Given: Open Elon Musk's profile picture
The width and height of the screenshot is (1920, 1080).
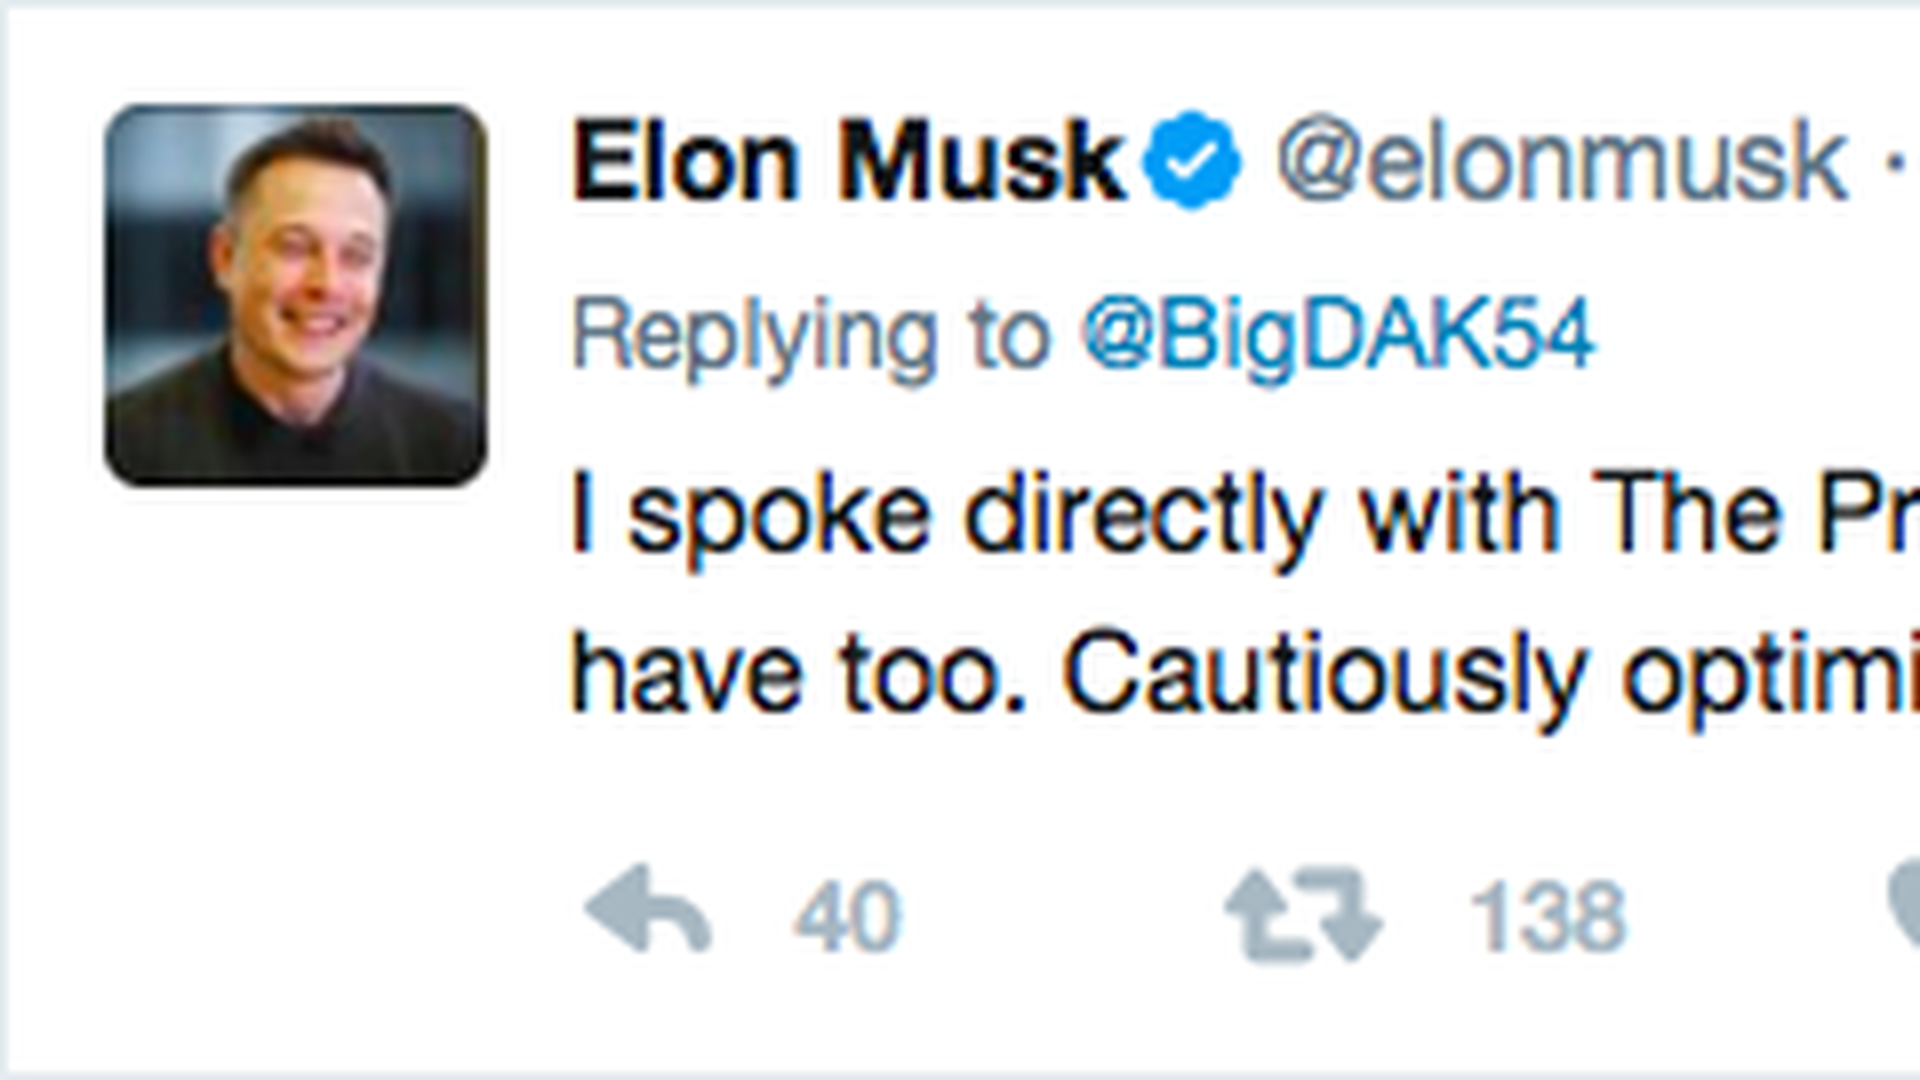Looking at the screenshot, I should 296,295.
